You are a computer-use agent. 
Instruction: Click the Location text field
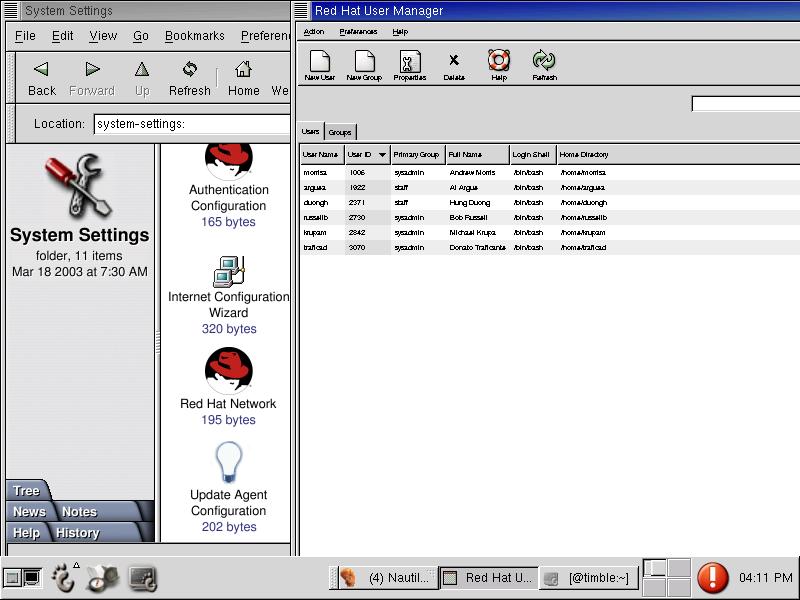[x=191, y=124]
